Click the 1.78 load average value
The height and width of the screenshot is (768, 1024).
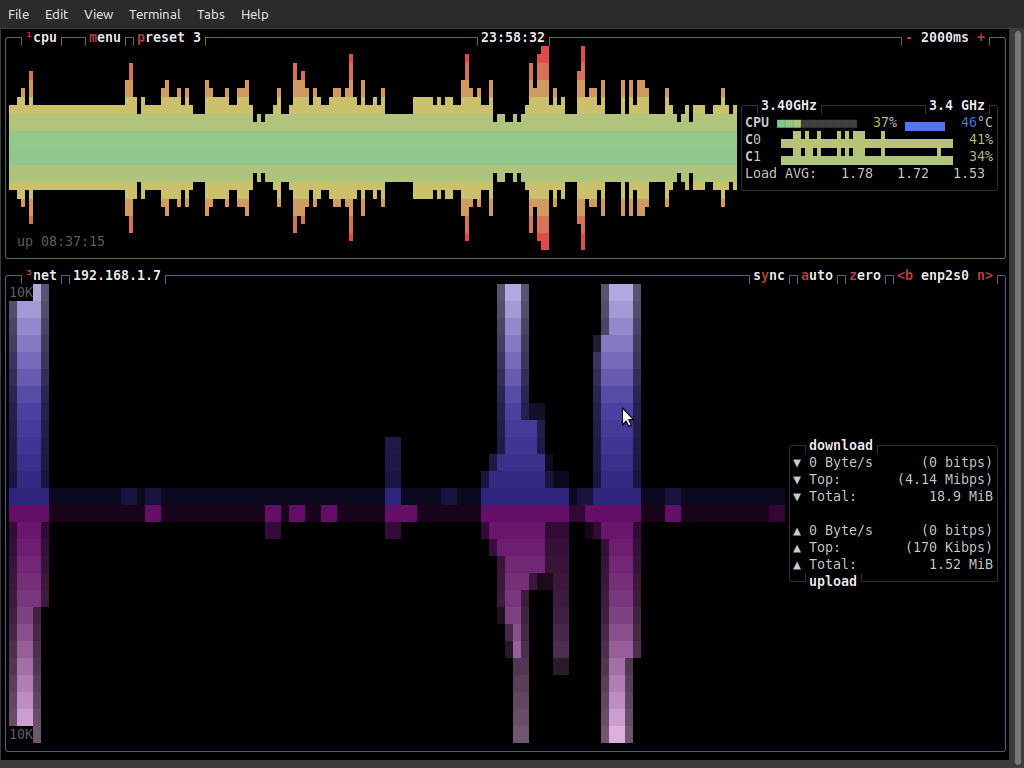tap(857, 174)
